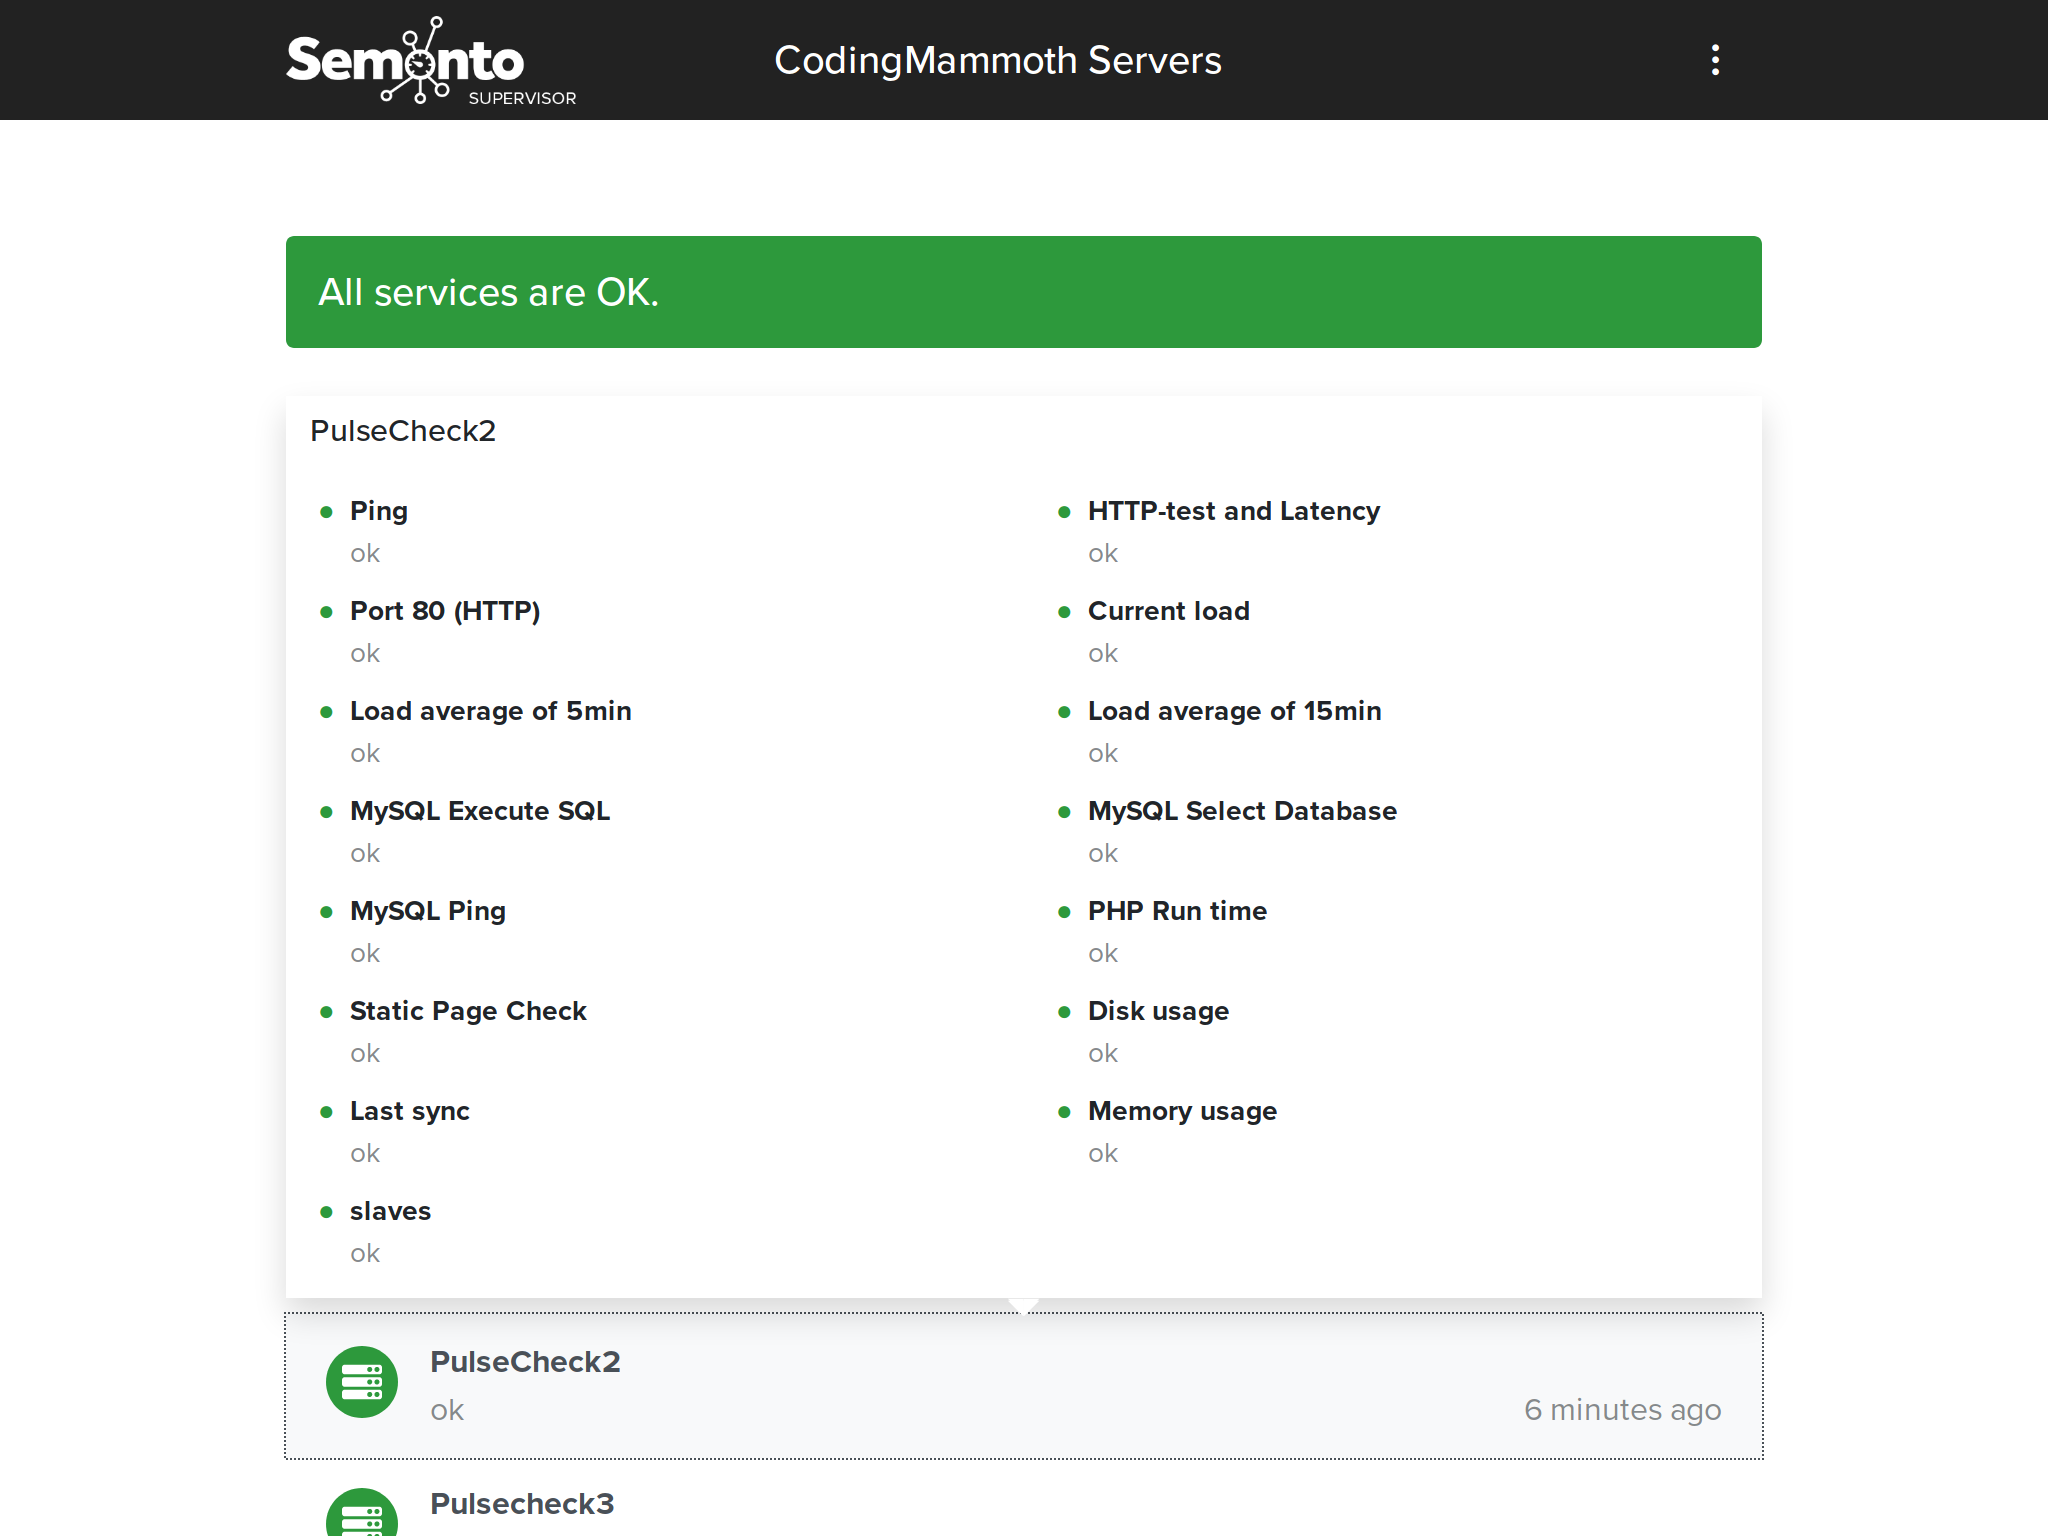
Task: Click the green status dot beside Last sync
Action: (x=326, y=1112)
